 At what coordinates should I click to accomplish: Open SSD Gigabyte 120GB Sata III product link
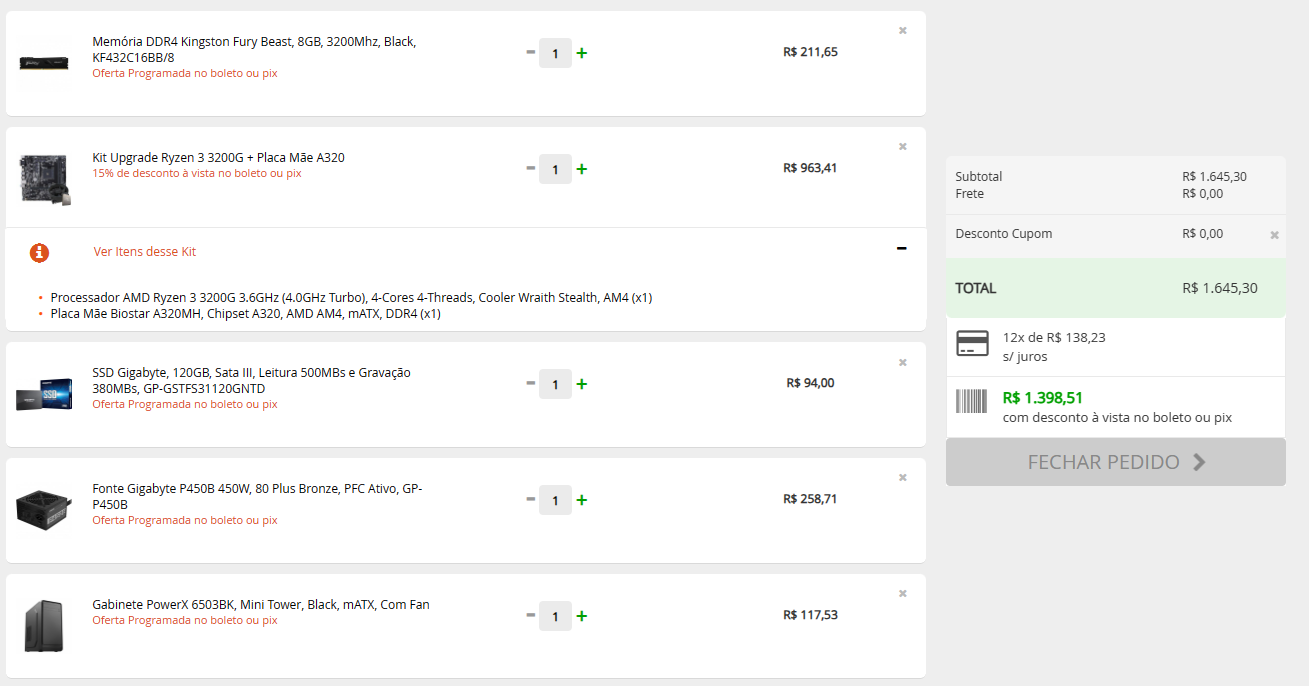[251, 380]
